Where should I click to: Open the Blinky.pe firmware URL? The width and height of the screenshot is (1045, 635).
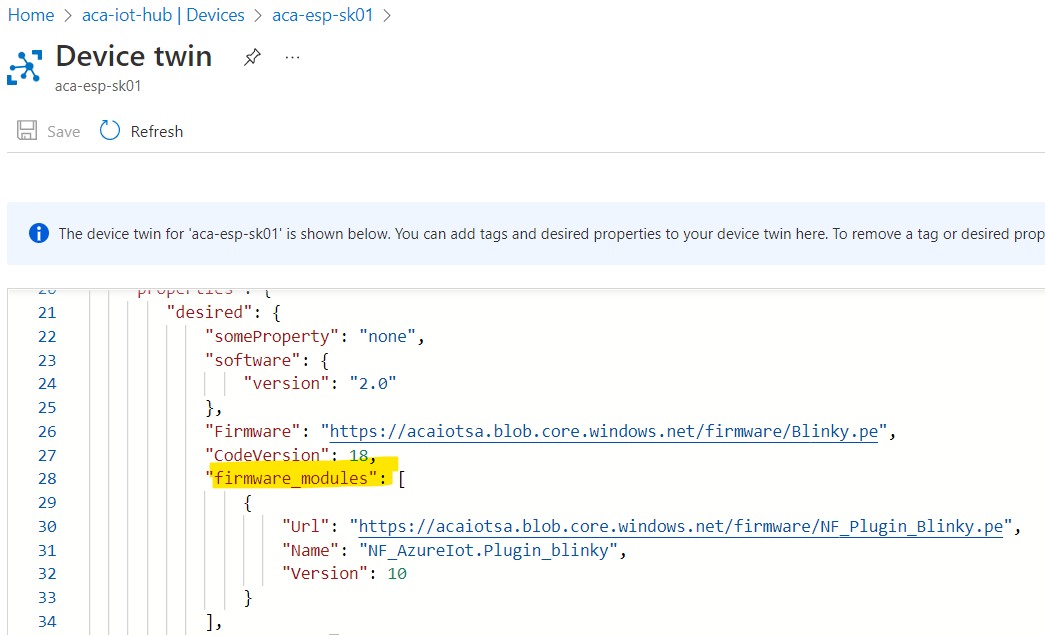point(603,431)
